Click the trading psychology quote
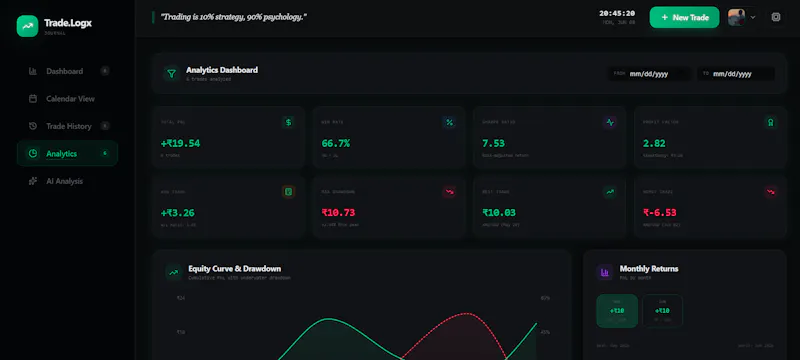The width and height of the screenshot is (800, 360). 234,17
